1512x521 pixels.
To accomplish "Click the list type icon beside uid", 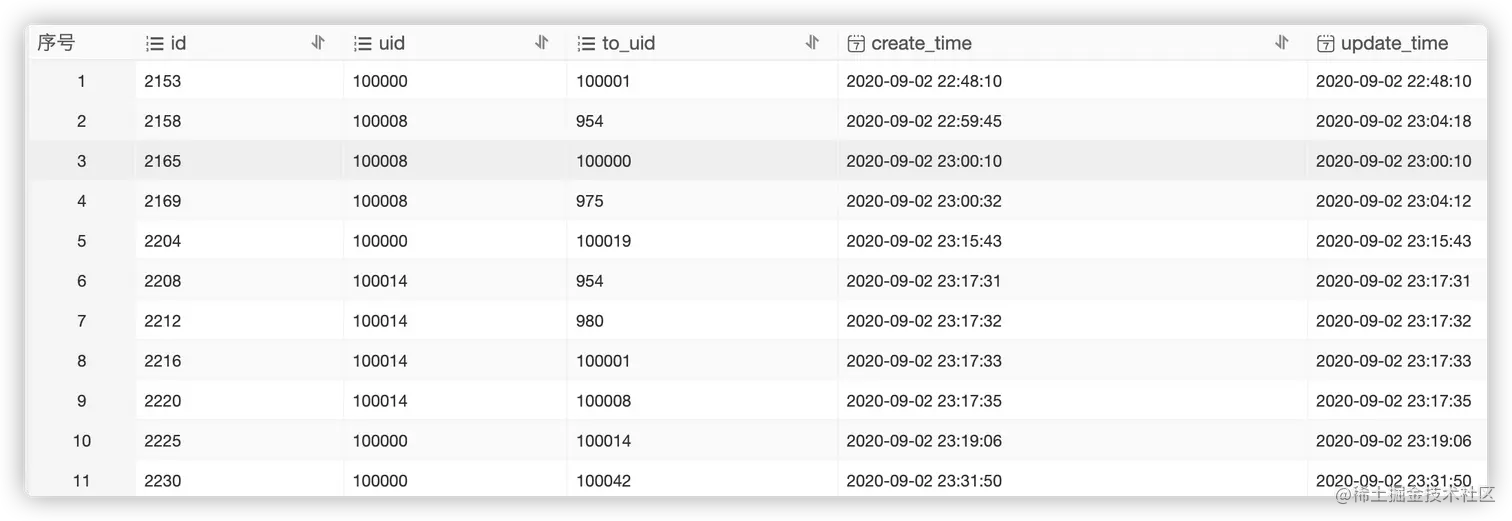I will pos(362,44).
